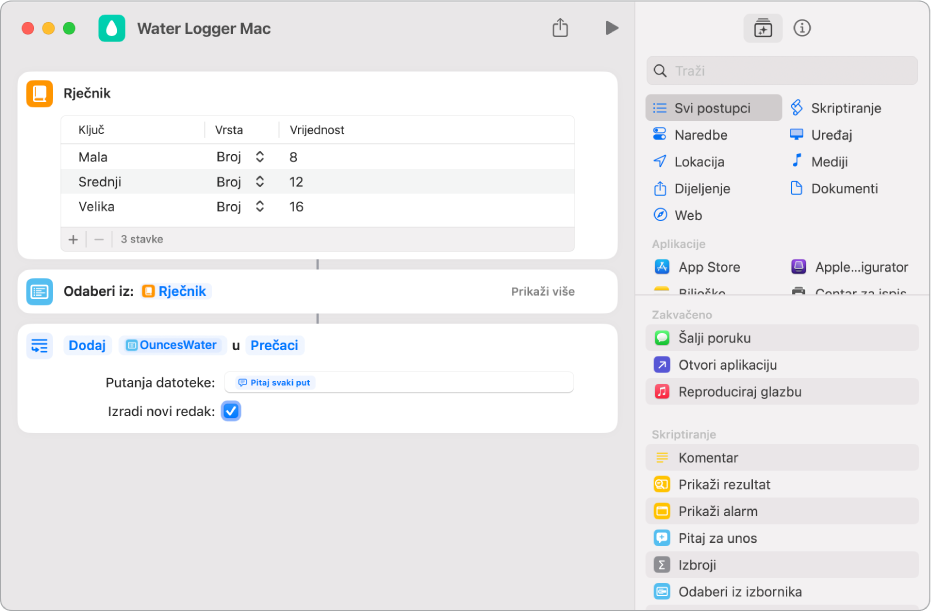
Task: Select Dokumenti category
Action: pyautogui.click(x=834, y=188)
